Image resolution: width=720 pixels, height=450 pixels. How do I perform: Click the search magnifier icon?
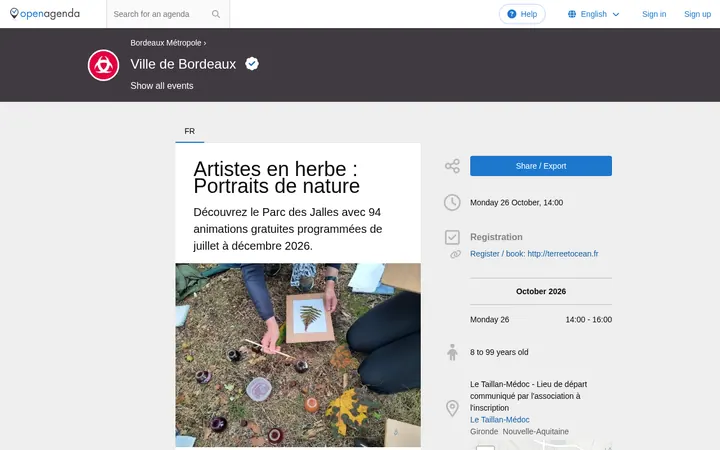point(216,14)
